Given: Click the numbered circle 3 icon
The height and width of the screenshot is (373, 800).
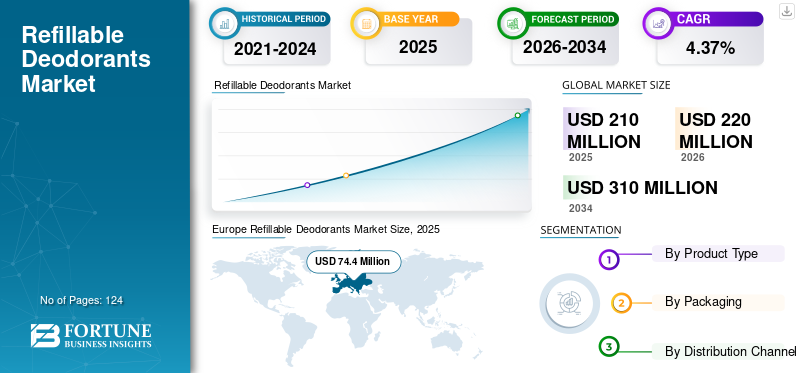Looking at the screenshot, I should pos(608,347).
